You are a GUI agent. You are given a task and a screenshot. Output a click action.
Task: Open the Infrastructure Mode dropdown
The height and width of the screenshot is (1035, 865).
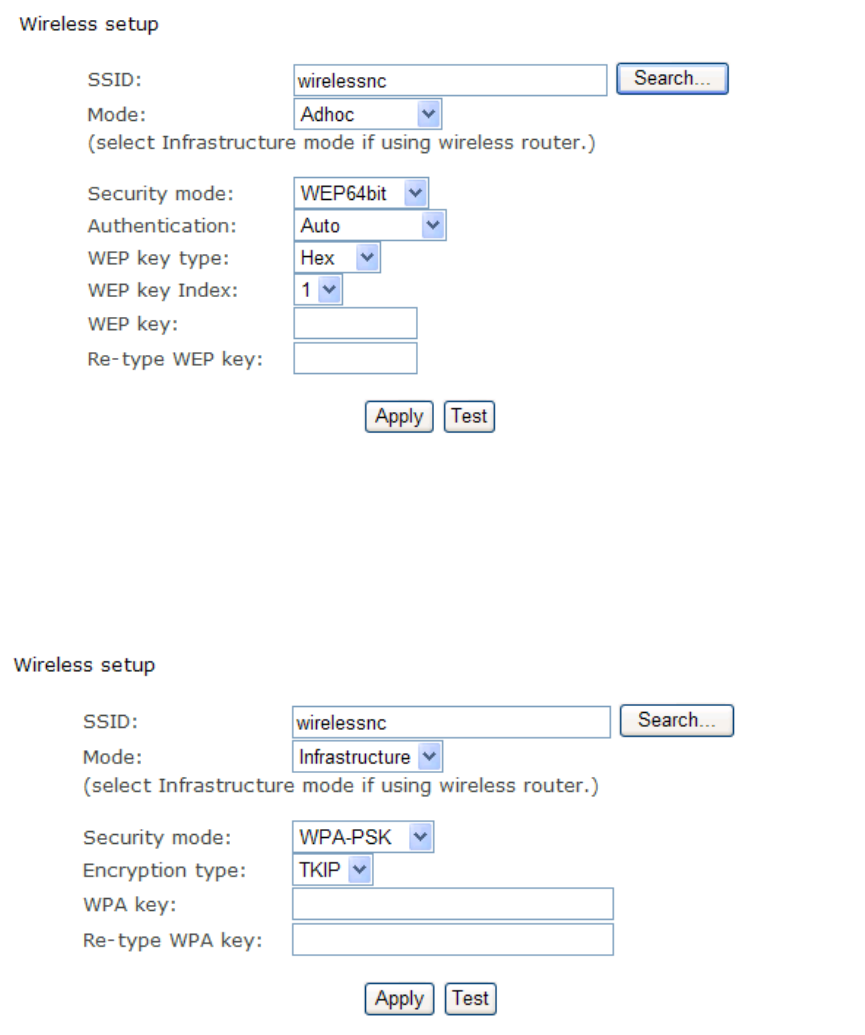click(x=368, y=757)
